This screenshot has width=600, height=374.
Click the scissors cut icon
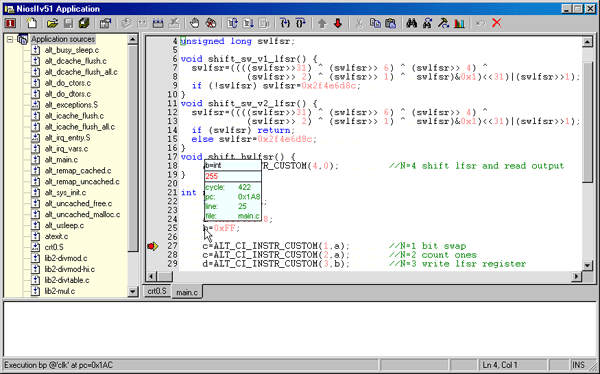point(359,23)
